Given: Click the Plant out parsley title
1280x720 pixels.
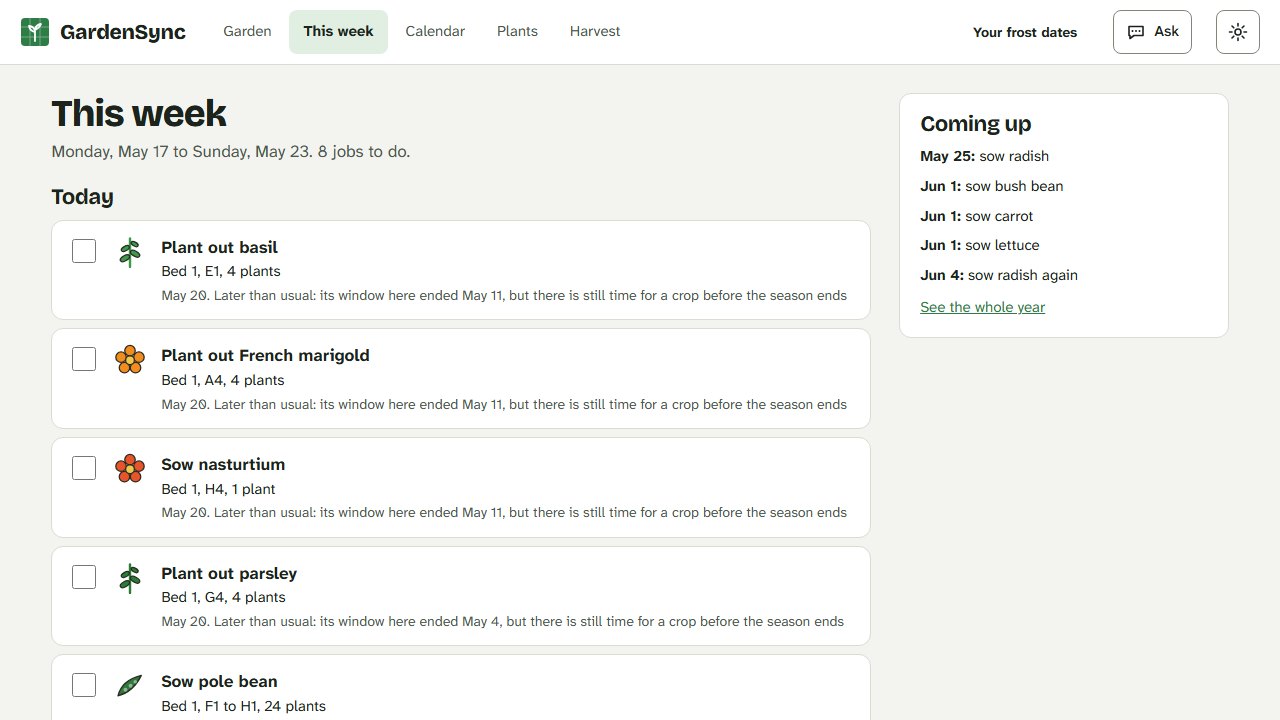Looking at the screenshot, I should click(x=229, y=573).
